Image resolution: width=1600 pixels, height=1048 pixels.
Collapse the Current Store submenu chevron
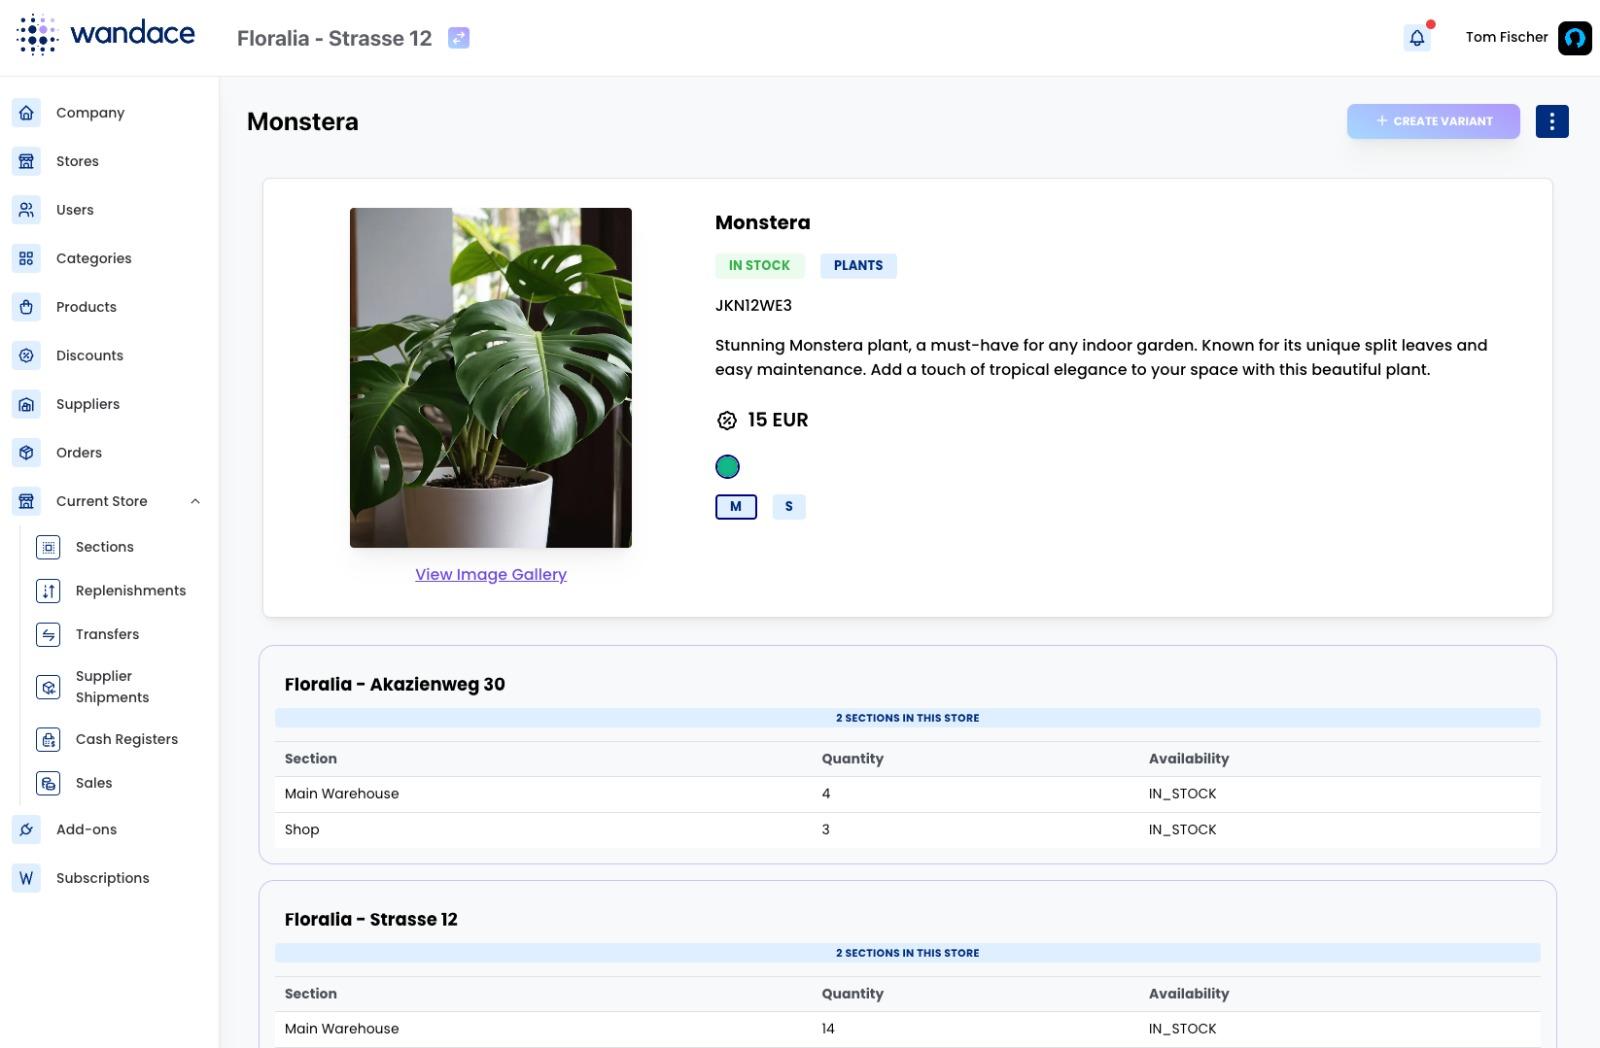coord(195,501)
